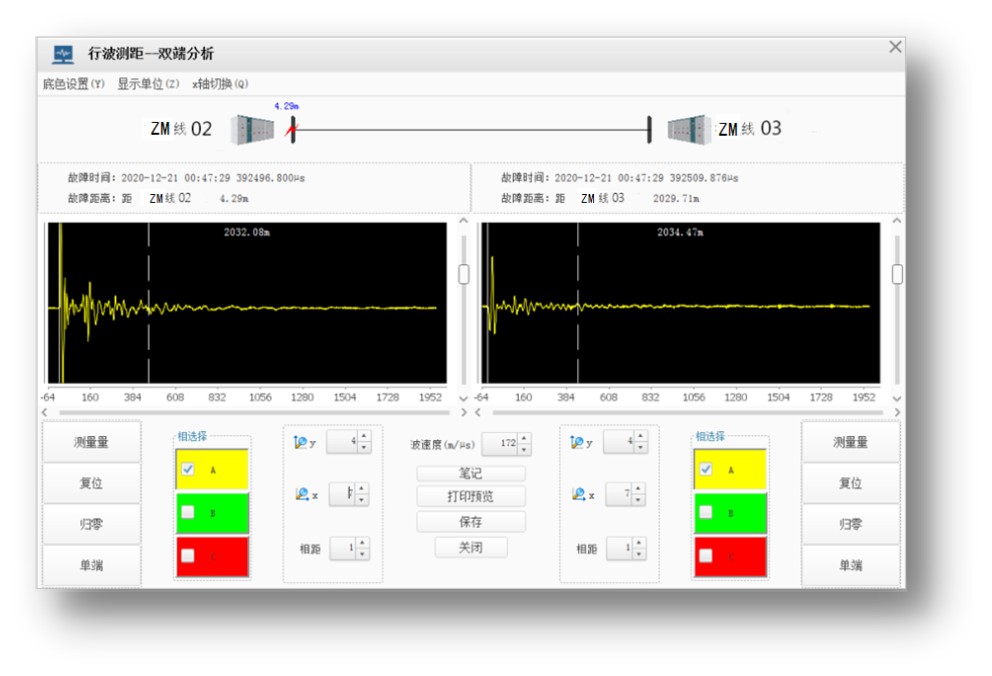Open the x轴切换(Q) menu
Image resolution: width=992 pixels, height=676 pixels.
220,83
